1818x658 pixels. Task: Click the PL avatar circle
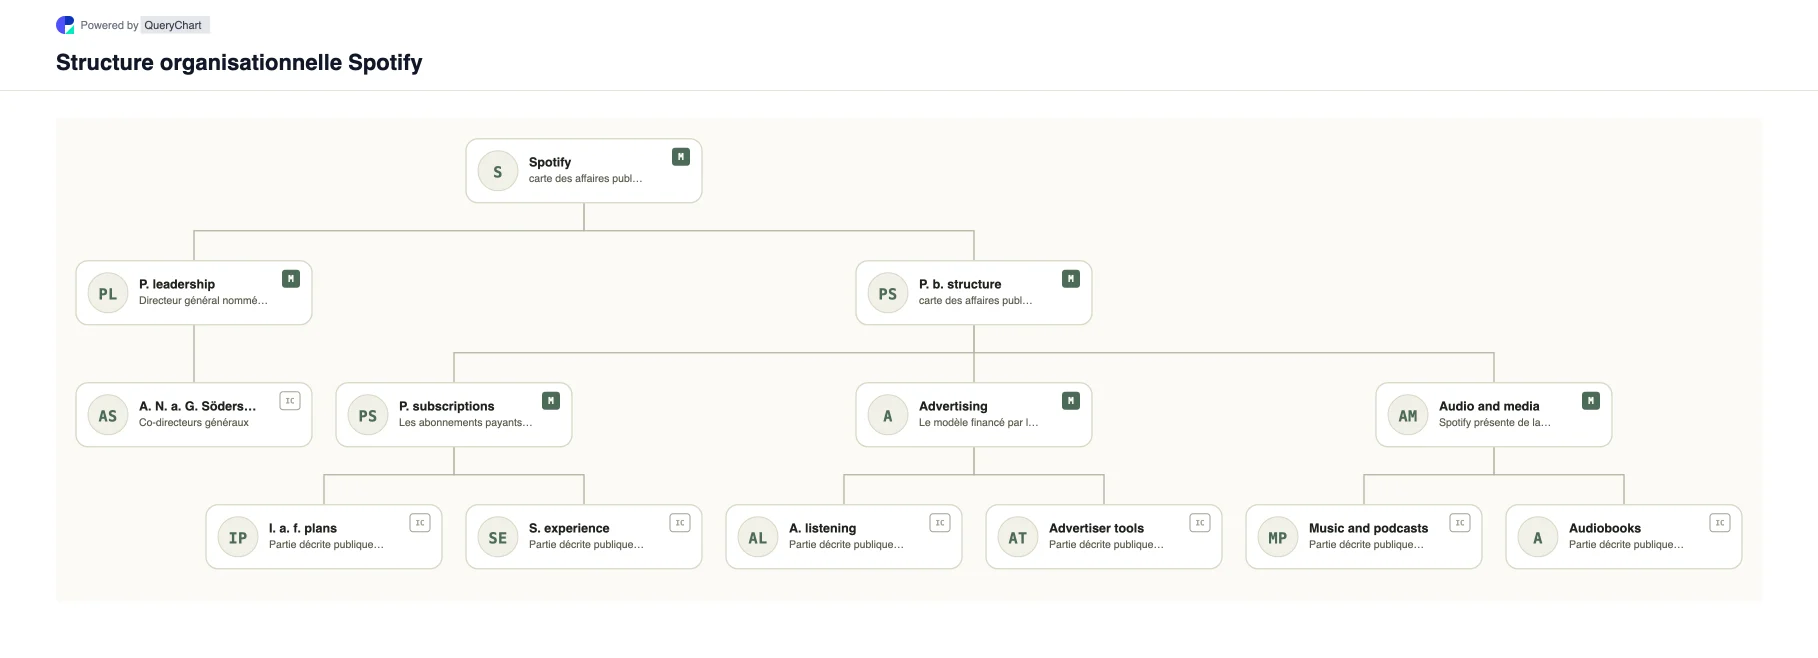108,293
